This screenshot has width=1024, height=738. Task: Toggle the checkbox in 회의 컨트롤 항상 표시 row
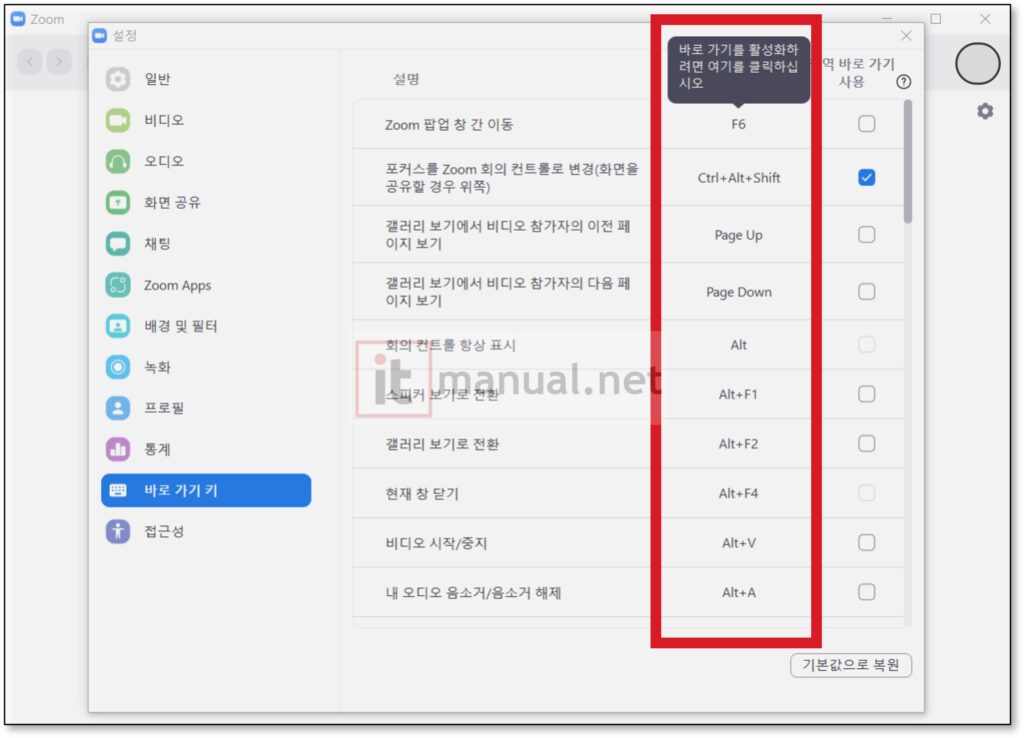click(867, 344)
